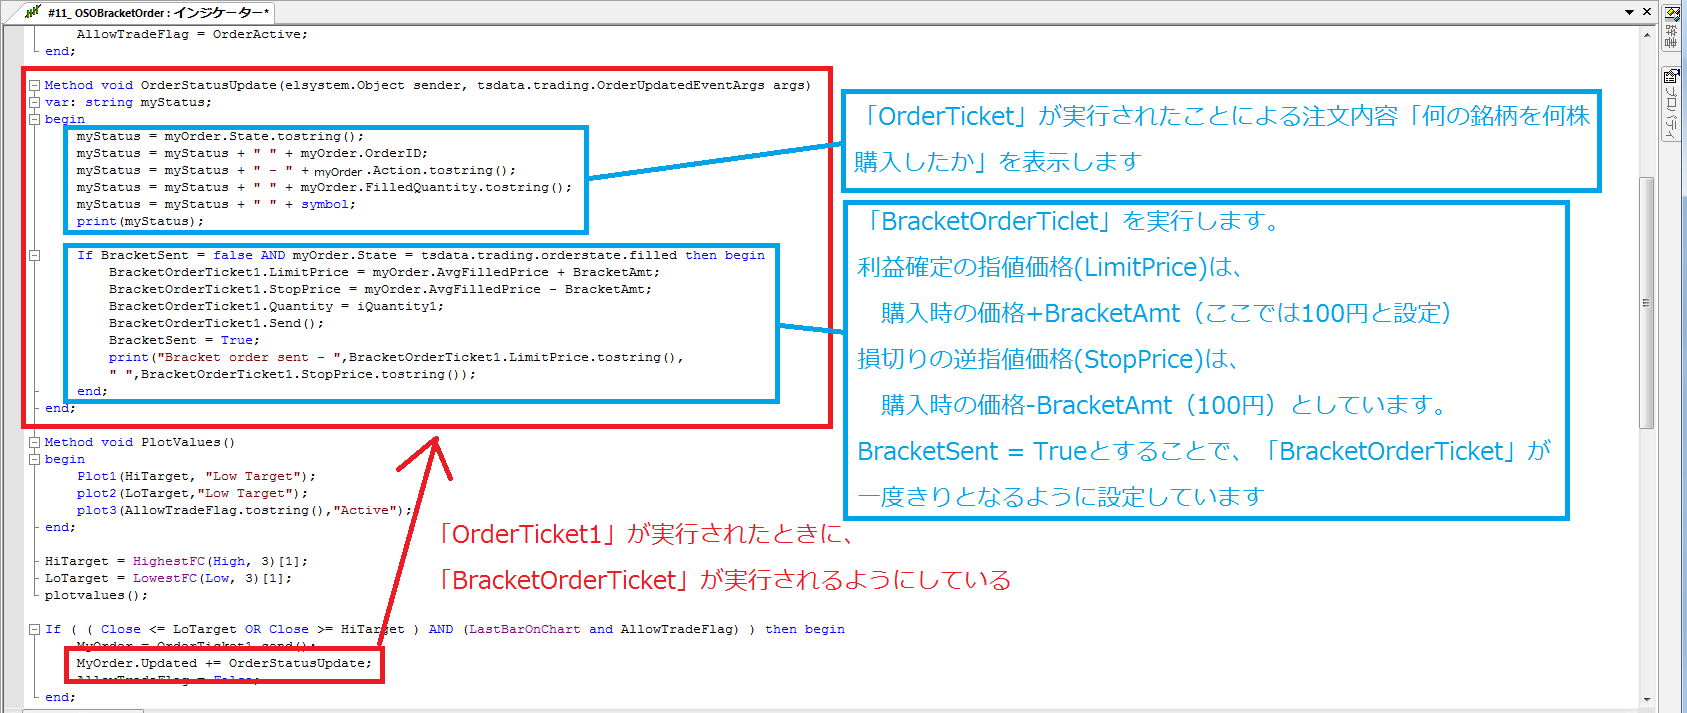The width and height of the screenshot is (1687, 713).
Task: Click the 'HiTarget = HighestFC(High, 3)[1];' line
Action: pos(176,561)
